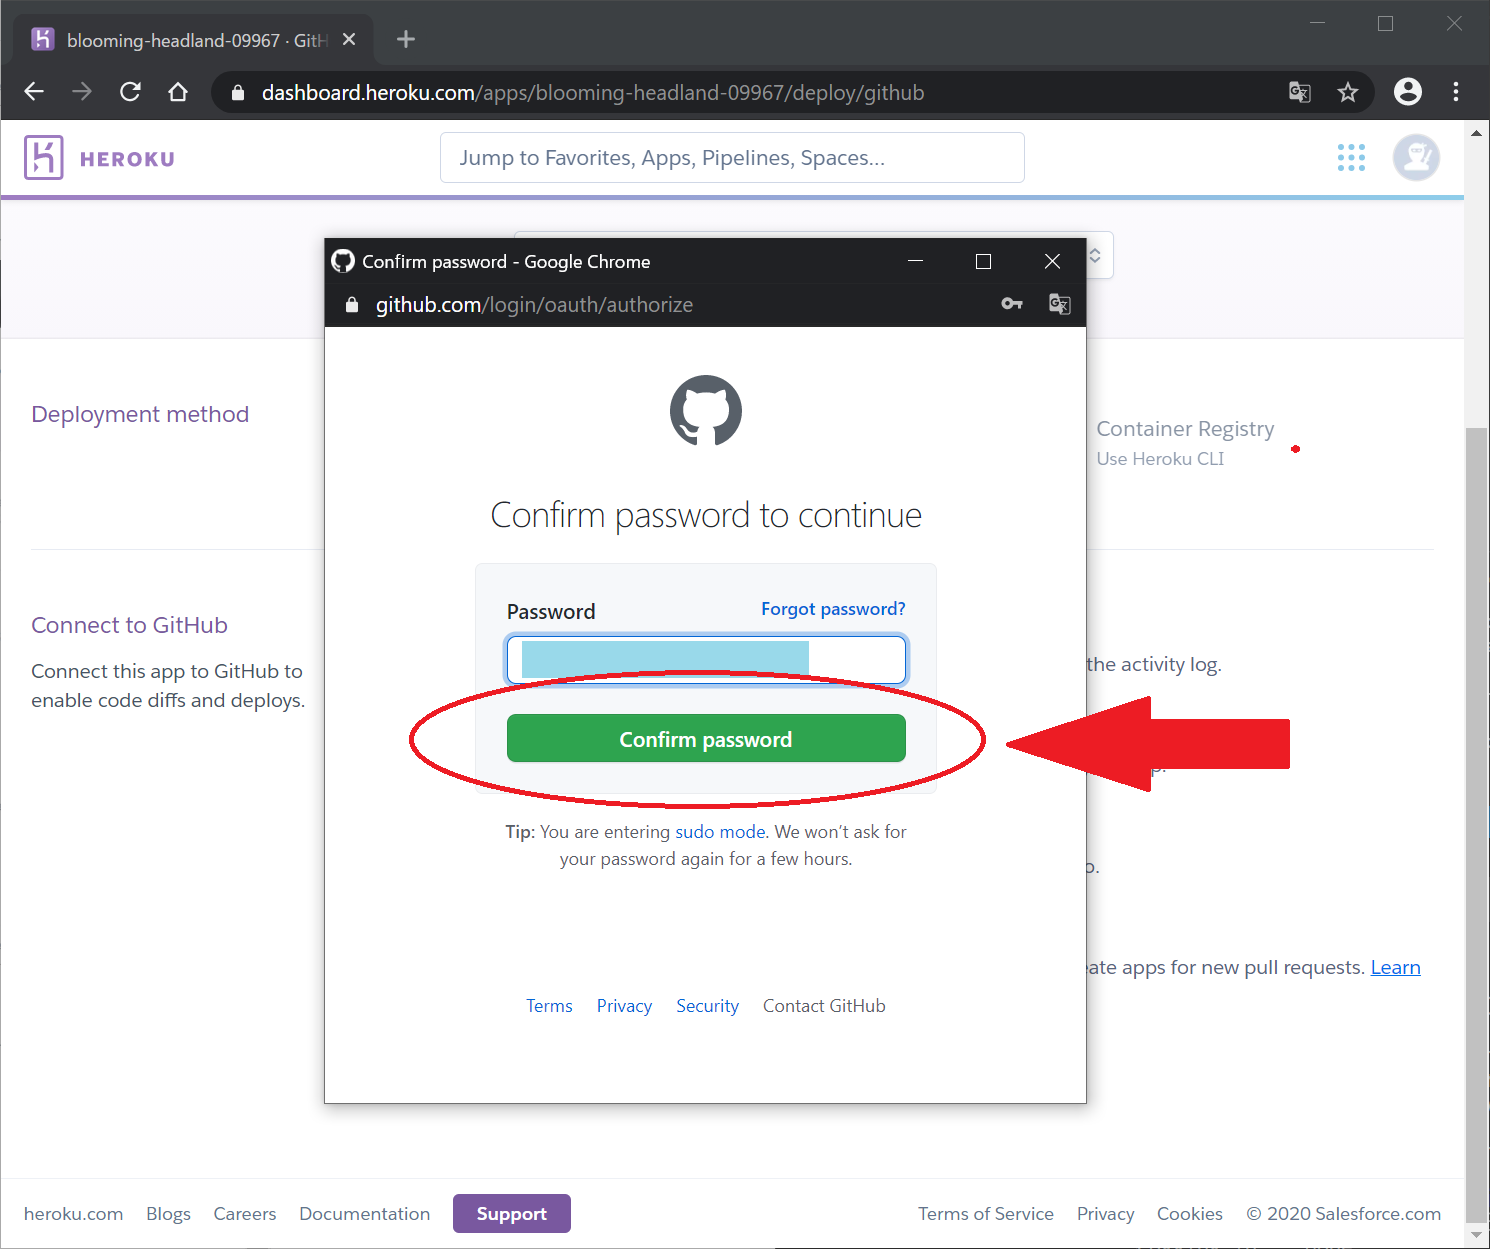Close the Confirm password popup window

point(1052,261)
